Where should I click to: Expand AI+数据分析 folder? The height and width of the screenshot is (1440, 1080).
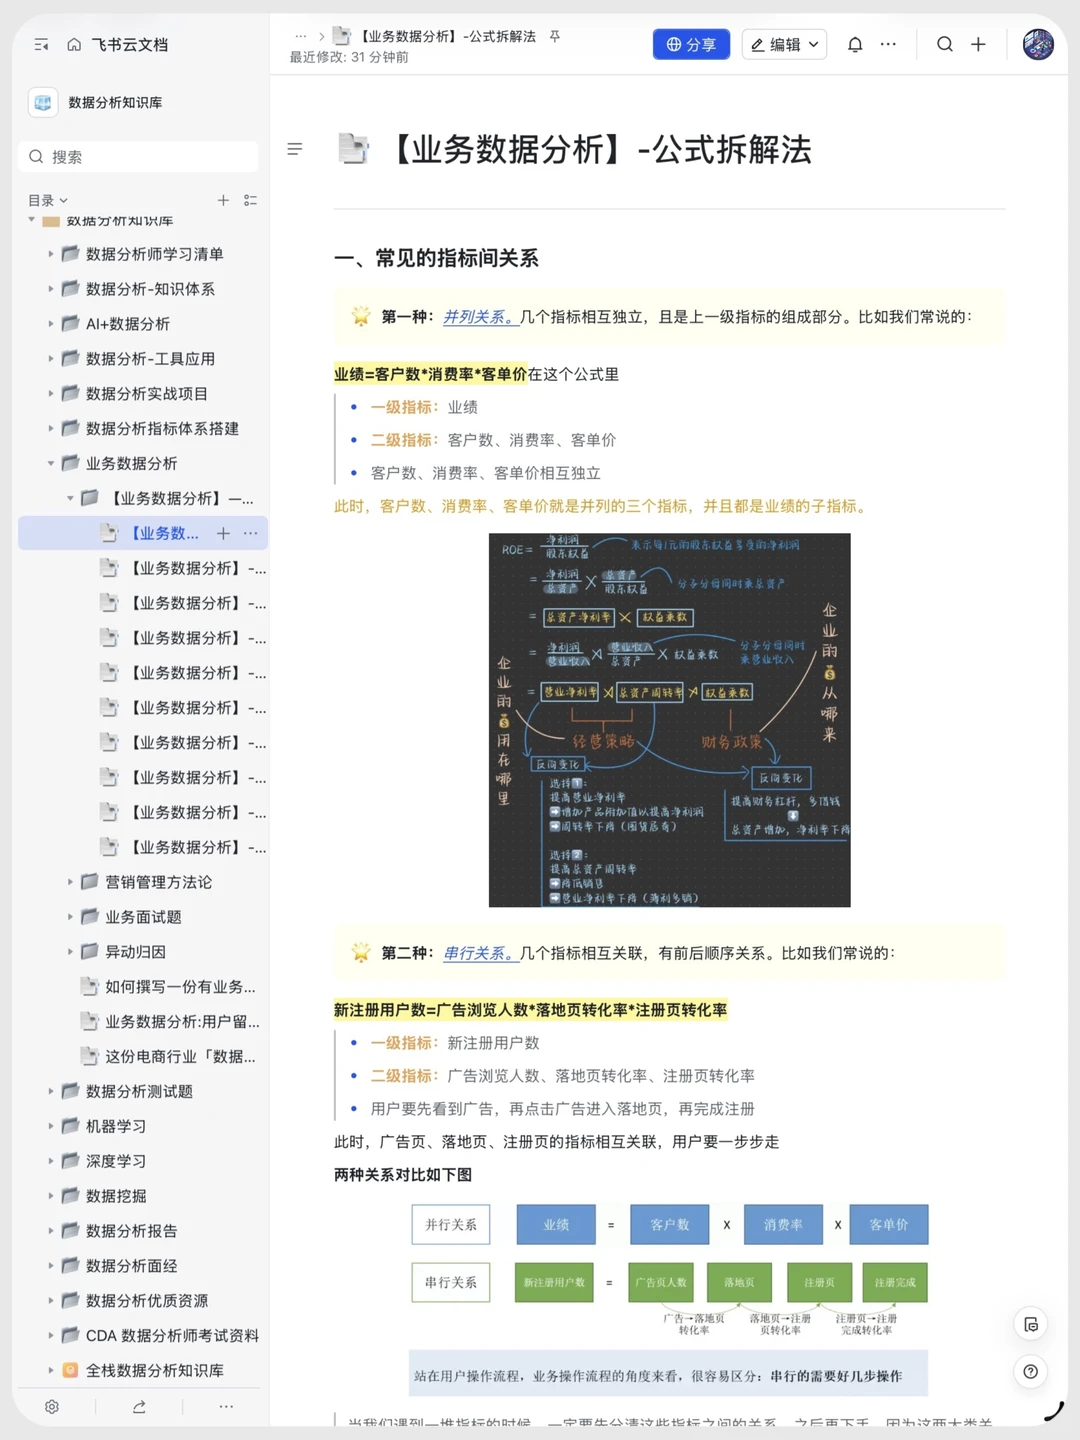tap(51, 324)
